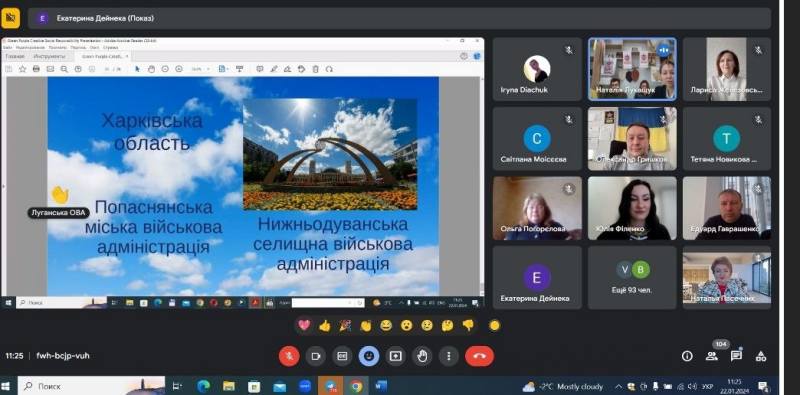
Task: Leave the call with red hang-up button
Action: pos(479,356)
